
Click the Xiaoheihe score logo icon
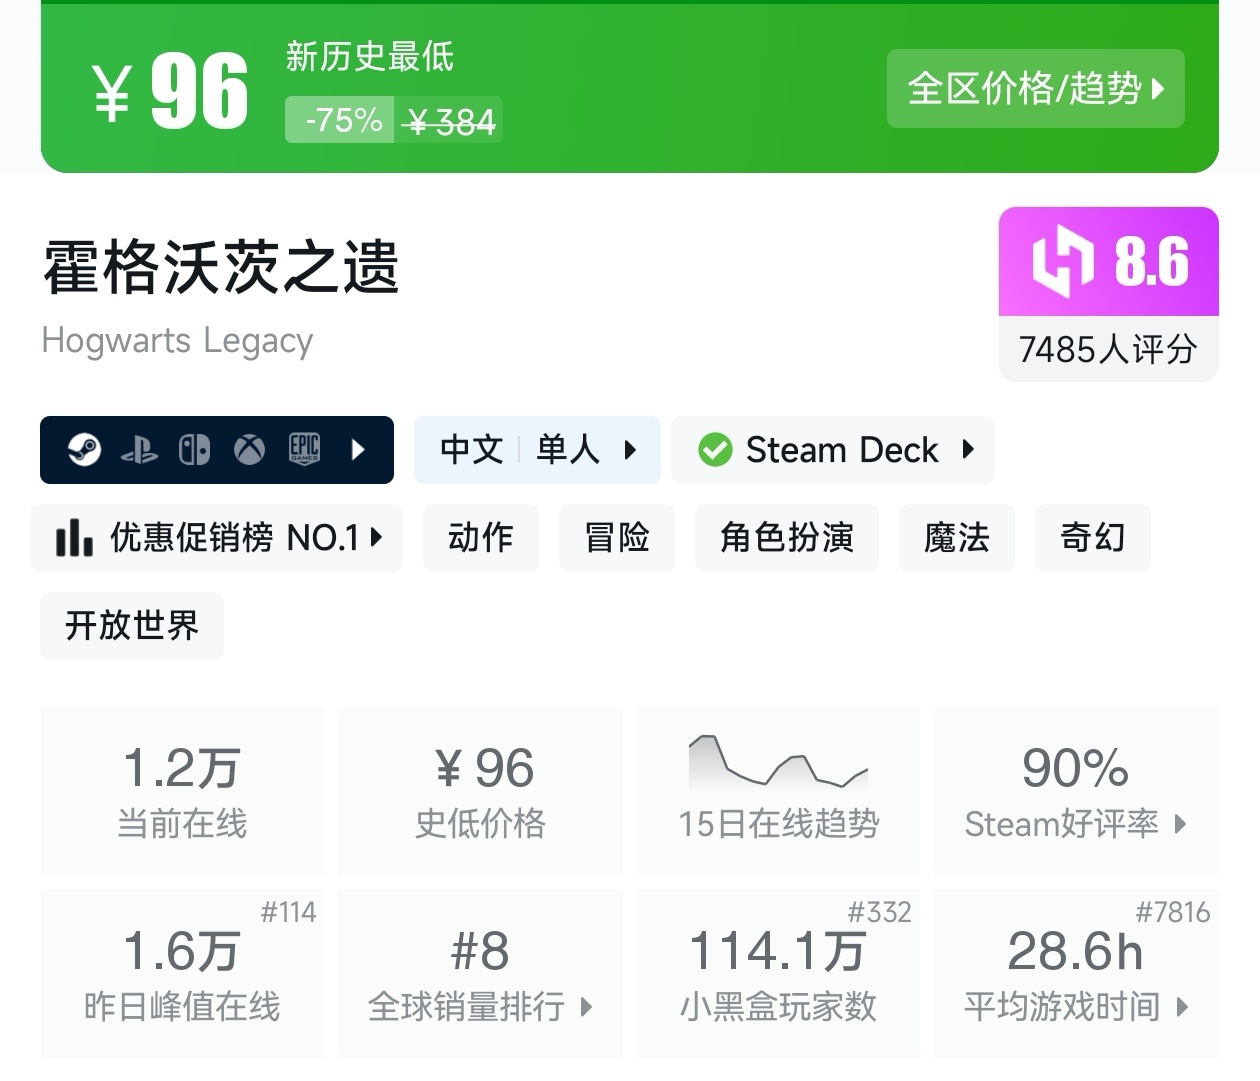pos(1063,261)
